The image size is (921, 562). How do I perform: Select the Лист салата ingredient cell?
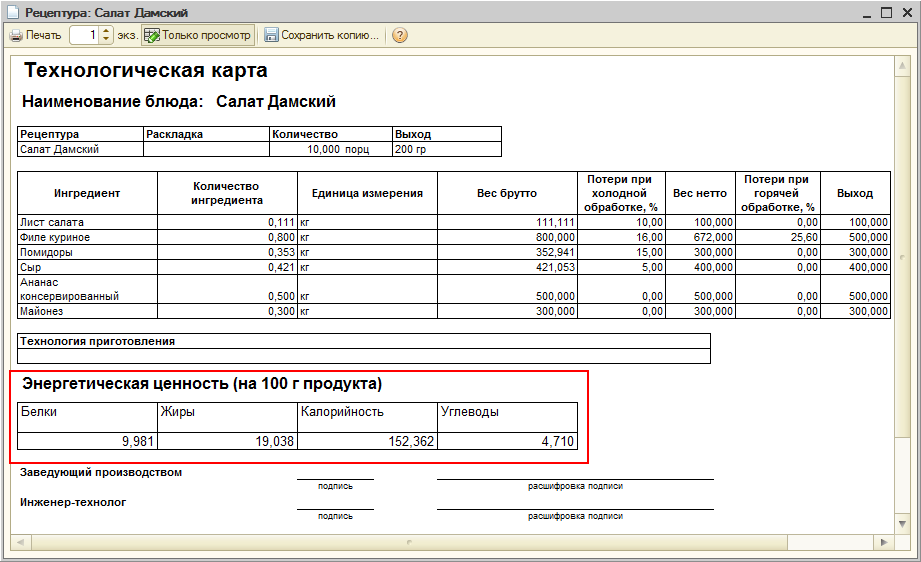click(87, 222)
